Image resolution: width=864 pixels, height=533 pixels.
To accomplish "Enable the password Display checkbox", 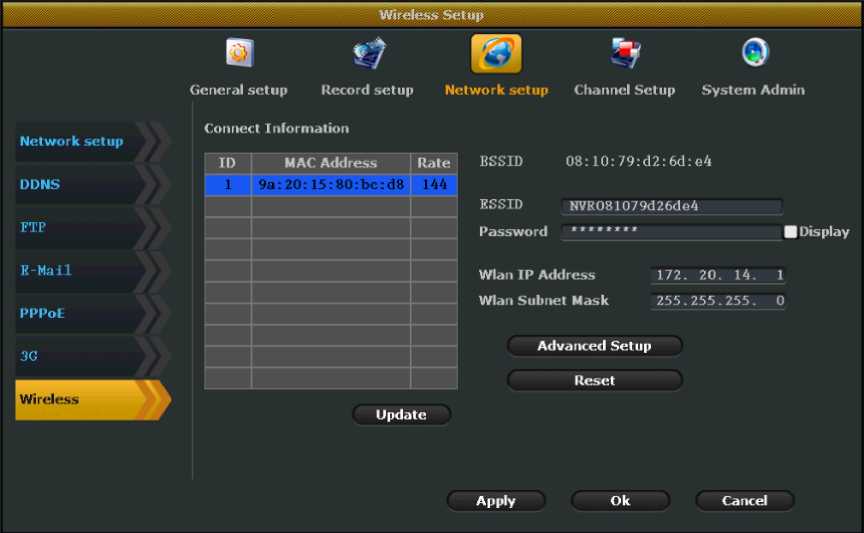I will point(791,232).
